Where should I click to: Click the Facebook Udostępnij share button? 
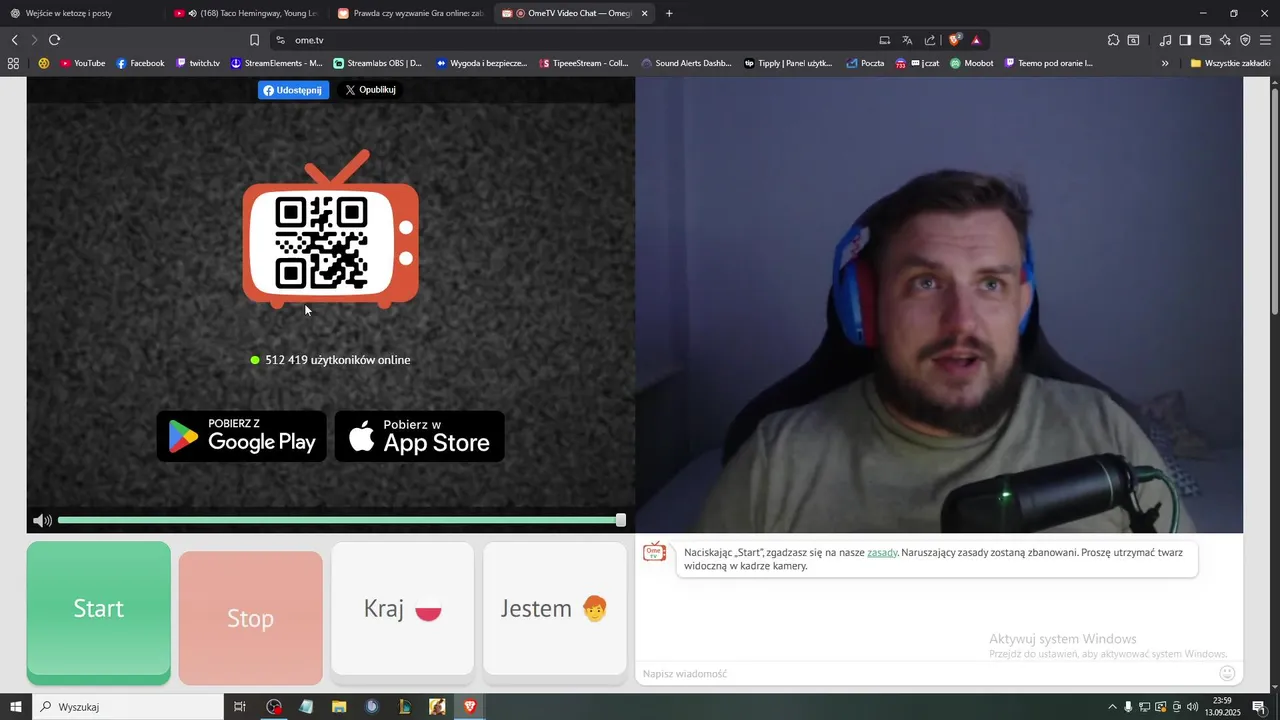(293, 90)
